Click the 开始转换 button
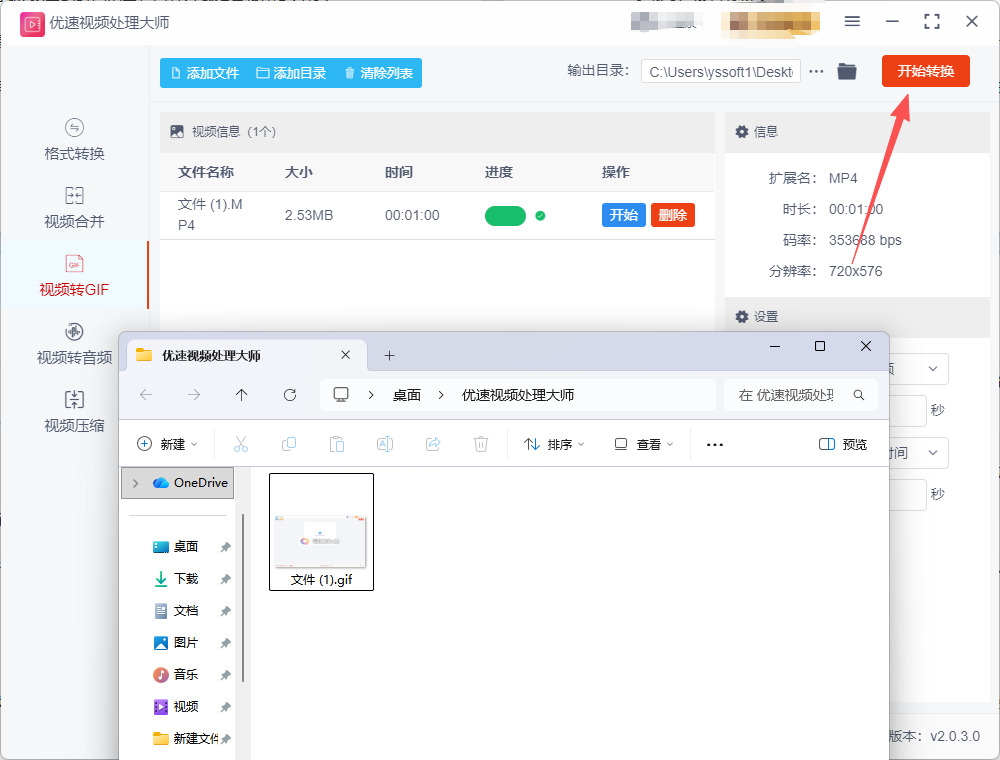 925,71
